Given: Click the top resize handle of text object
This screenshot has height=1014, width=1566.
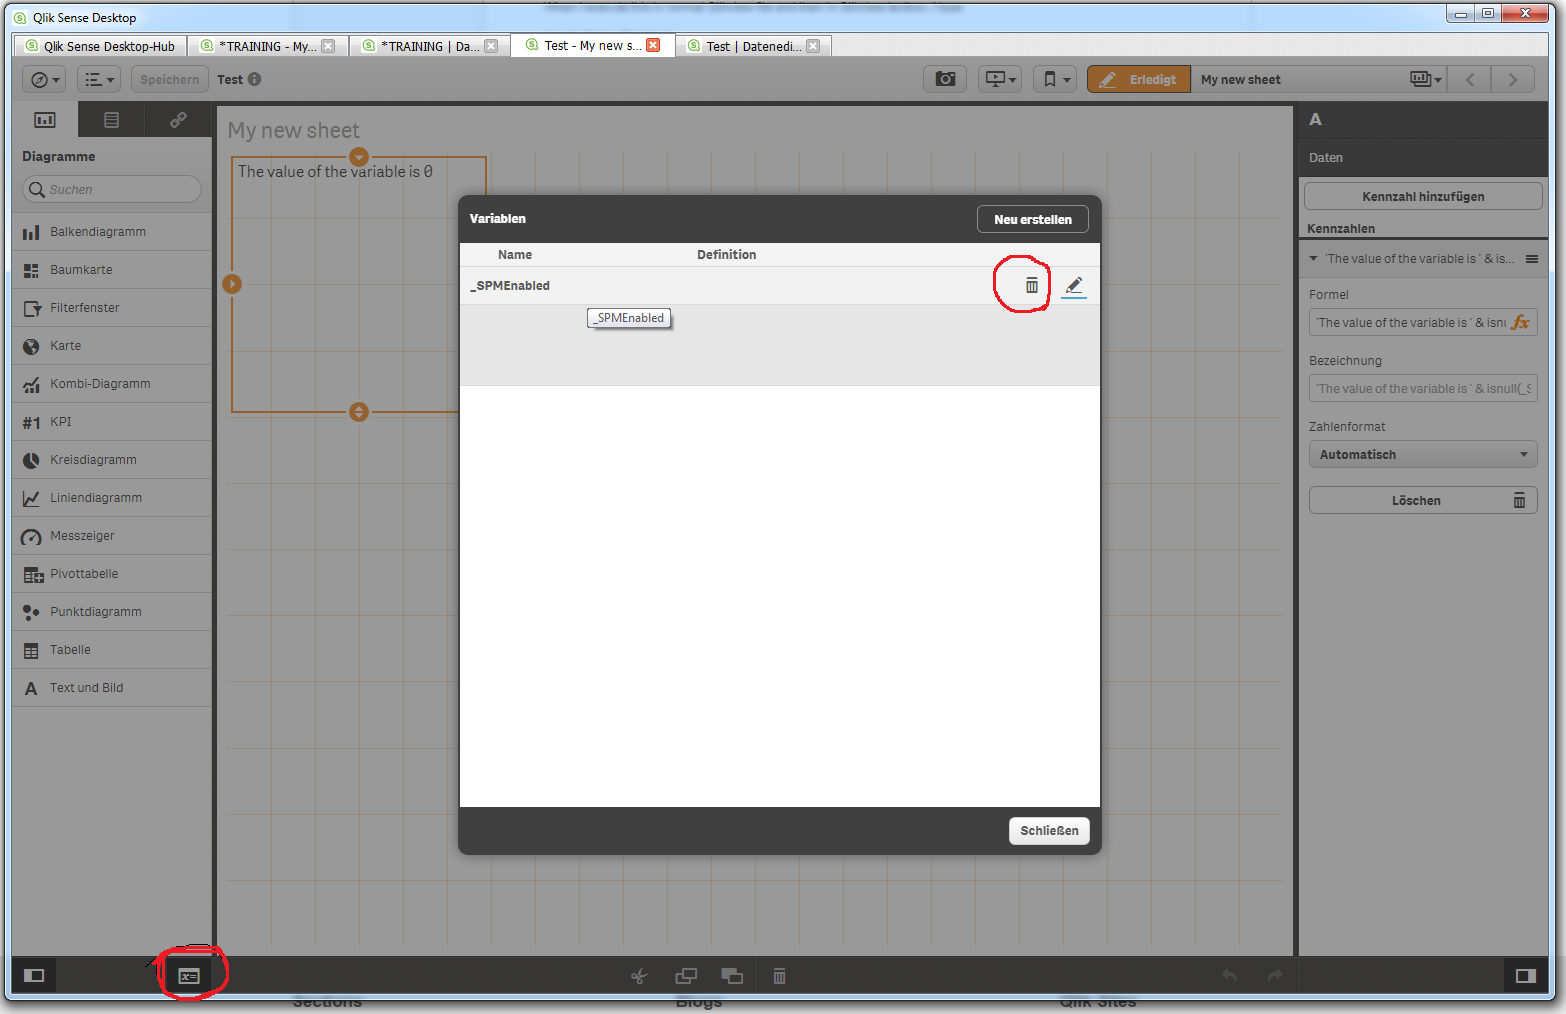Looking at the screenshot, I should coord(359,157).
